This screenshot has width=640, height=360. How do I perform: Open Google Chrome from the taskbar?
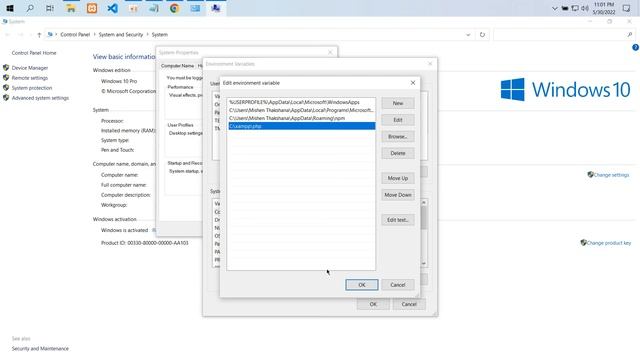[175, 8]
